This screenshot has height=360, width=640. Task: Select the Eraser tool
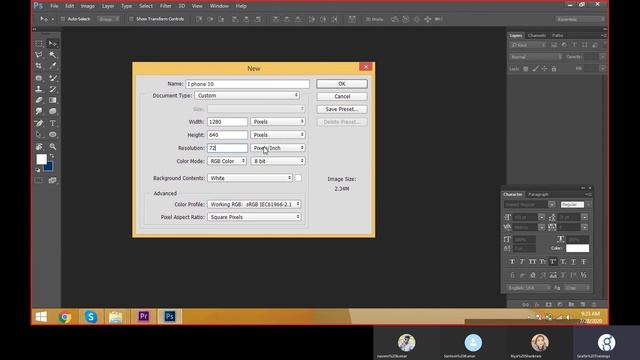(x=39, y=100)
